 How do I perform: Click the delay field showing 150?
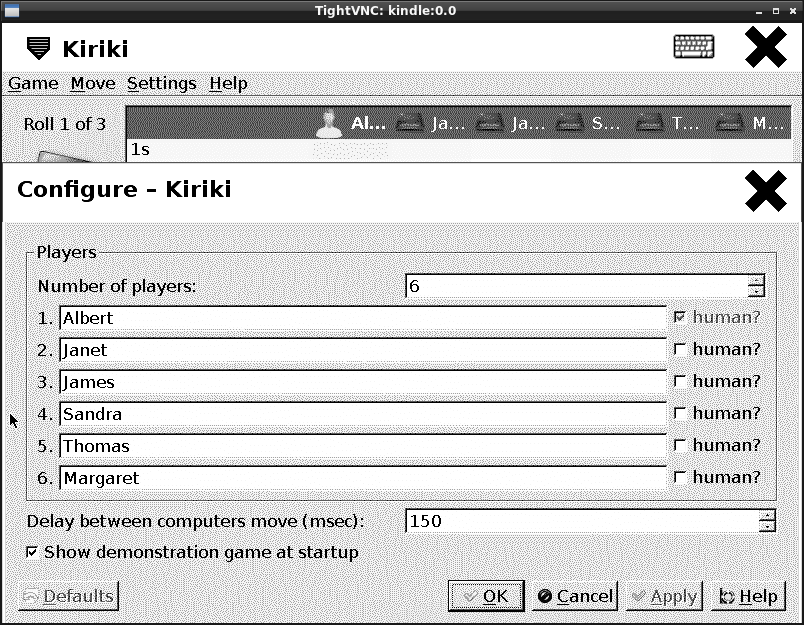coord(582,521)
